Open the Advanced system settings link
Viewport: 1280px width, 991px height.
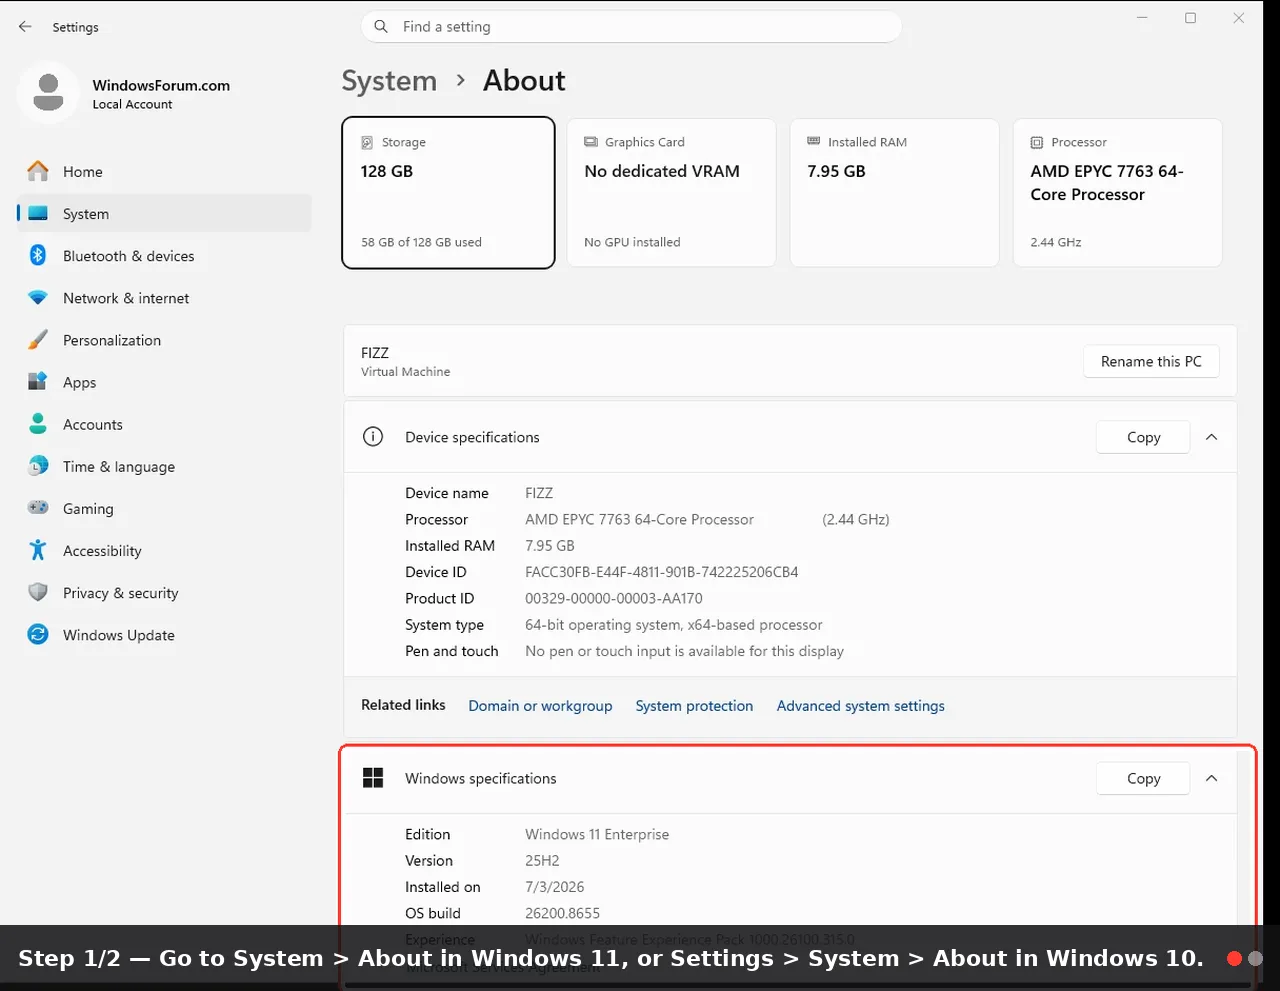click(860, 706)
